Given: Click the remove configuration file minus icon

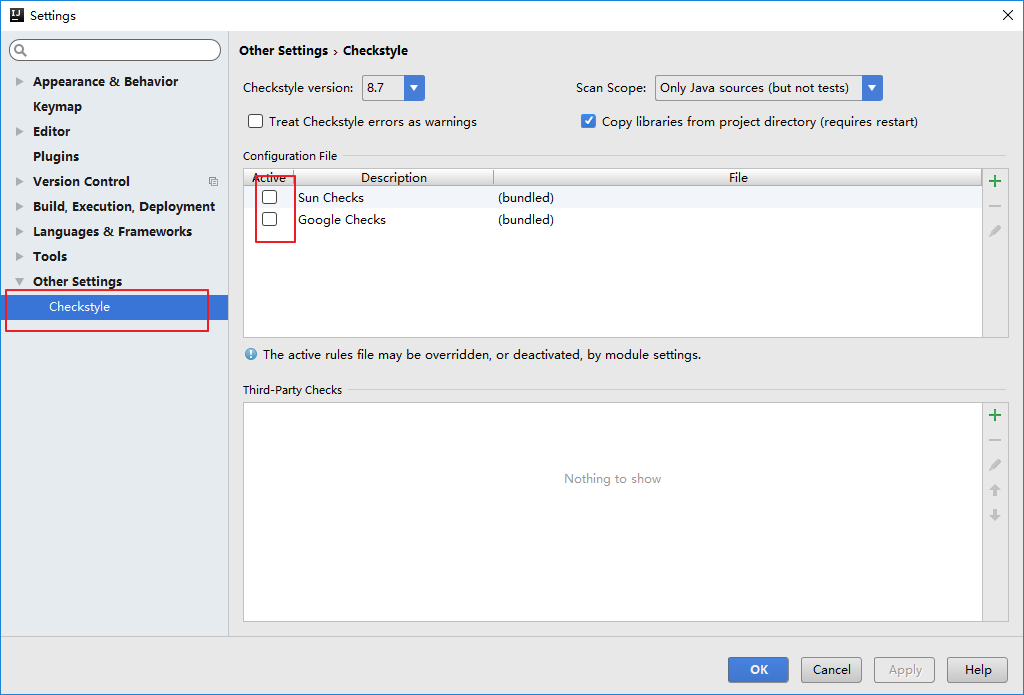Looking at the screenshot, I should (995, 206).
